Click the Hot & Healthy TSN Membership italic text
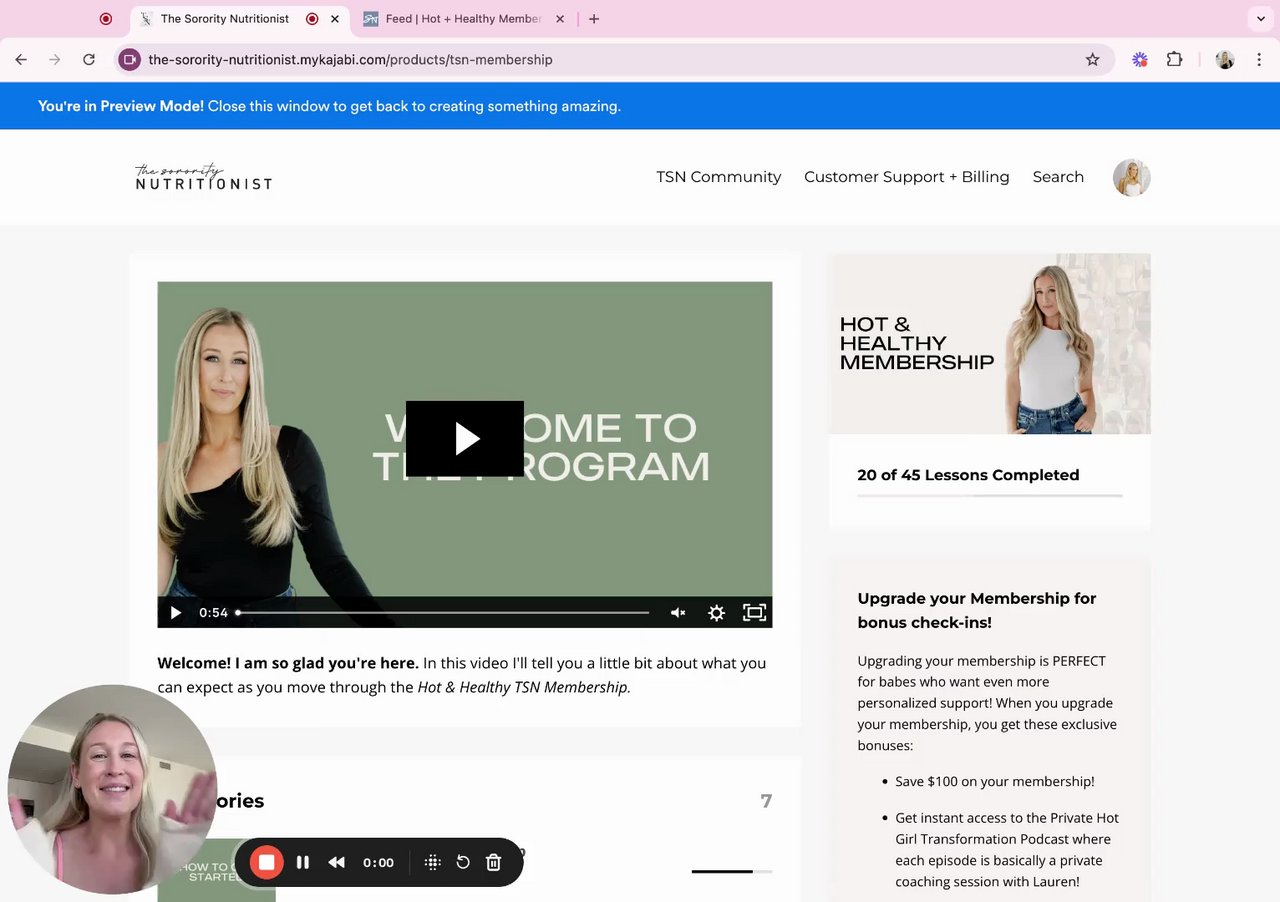The image size is (1280, 902). click(524, 687)
